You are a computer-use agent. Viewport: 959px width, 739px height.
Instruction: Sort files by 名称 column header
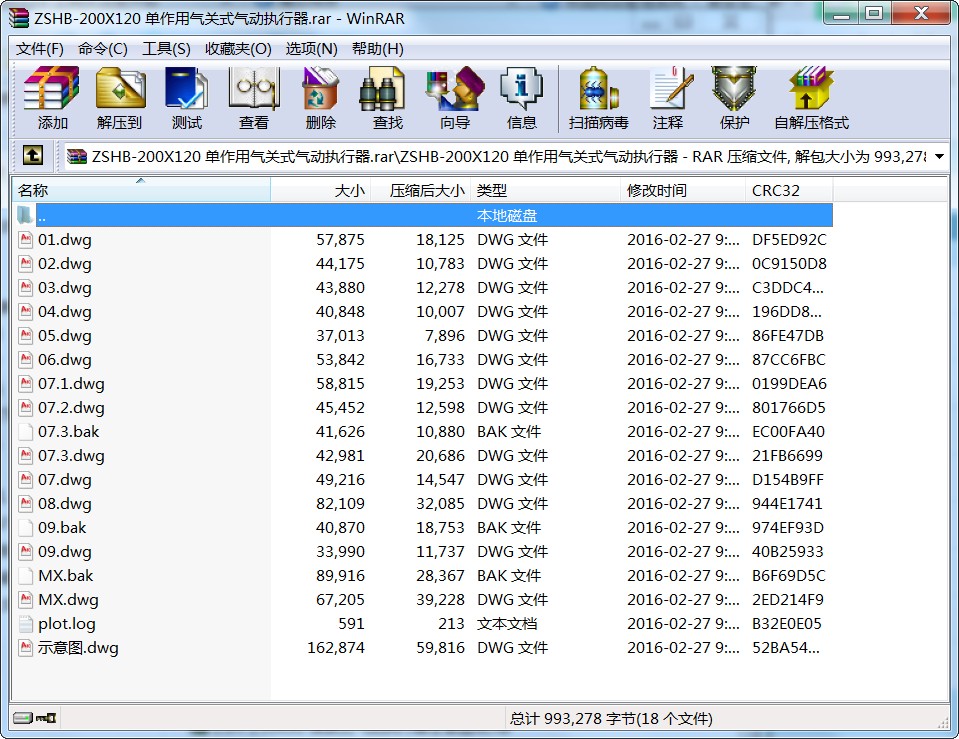coord(140,190)
